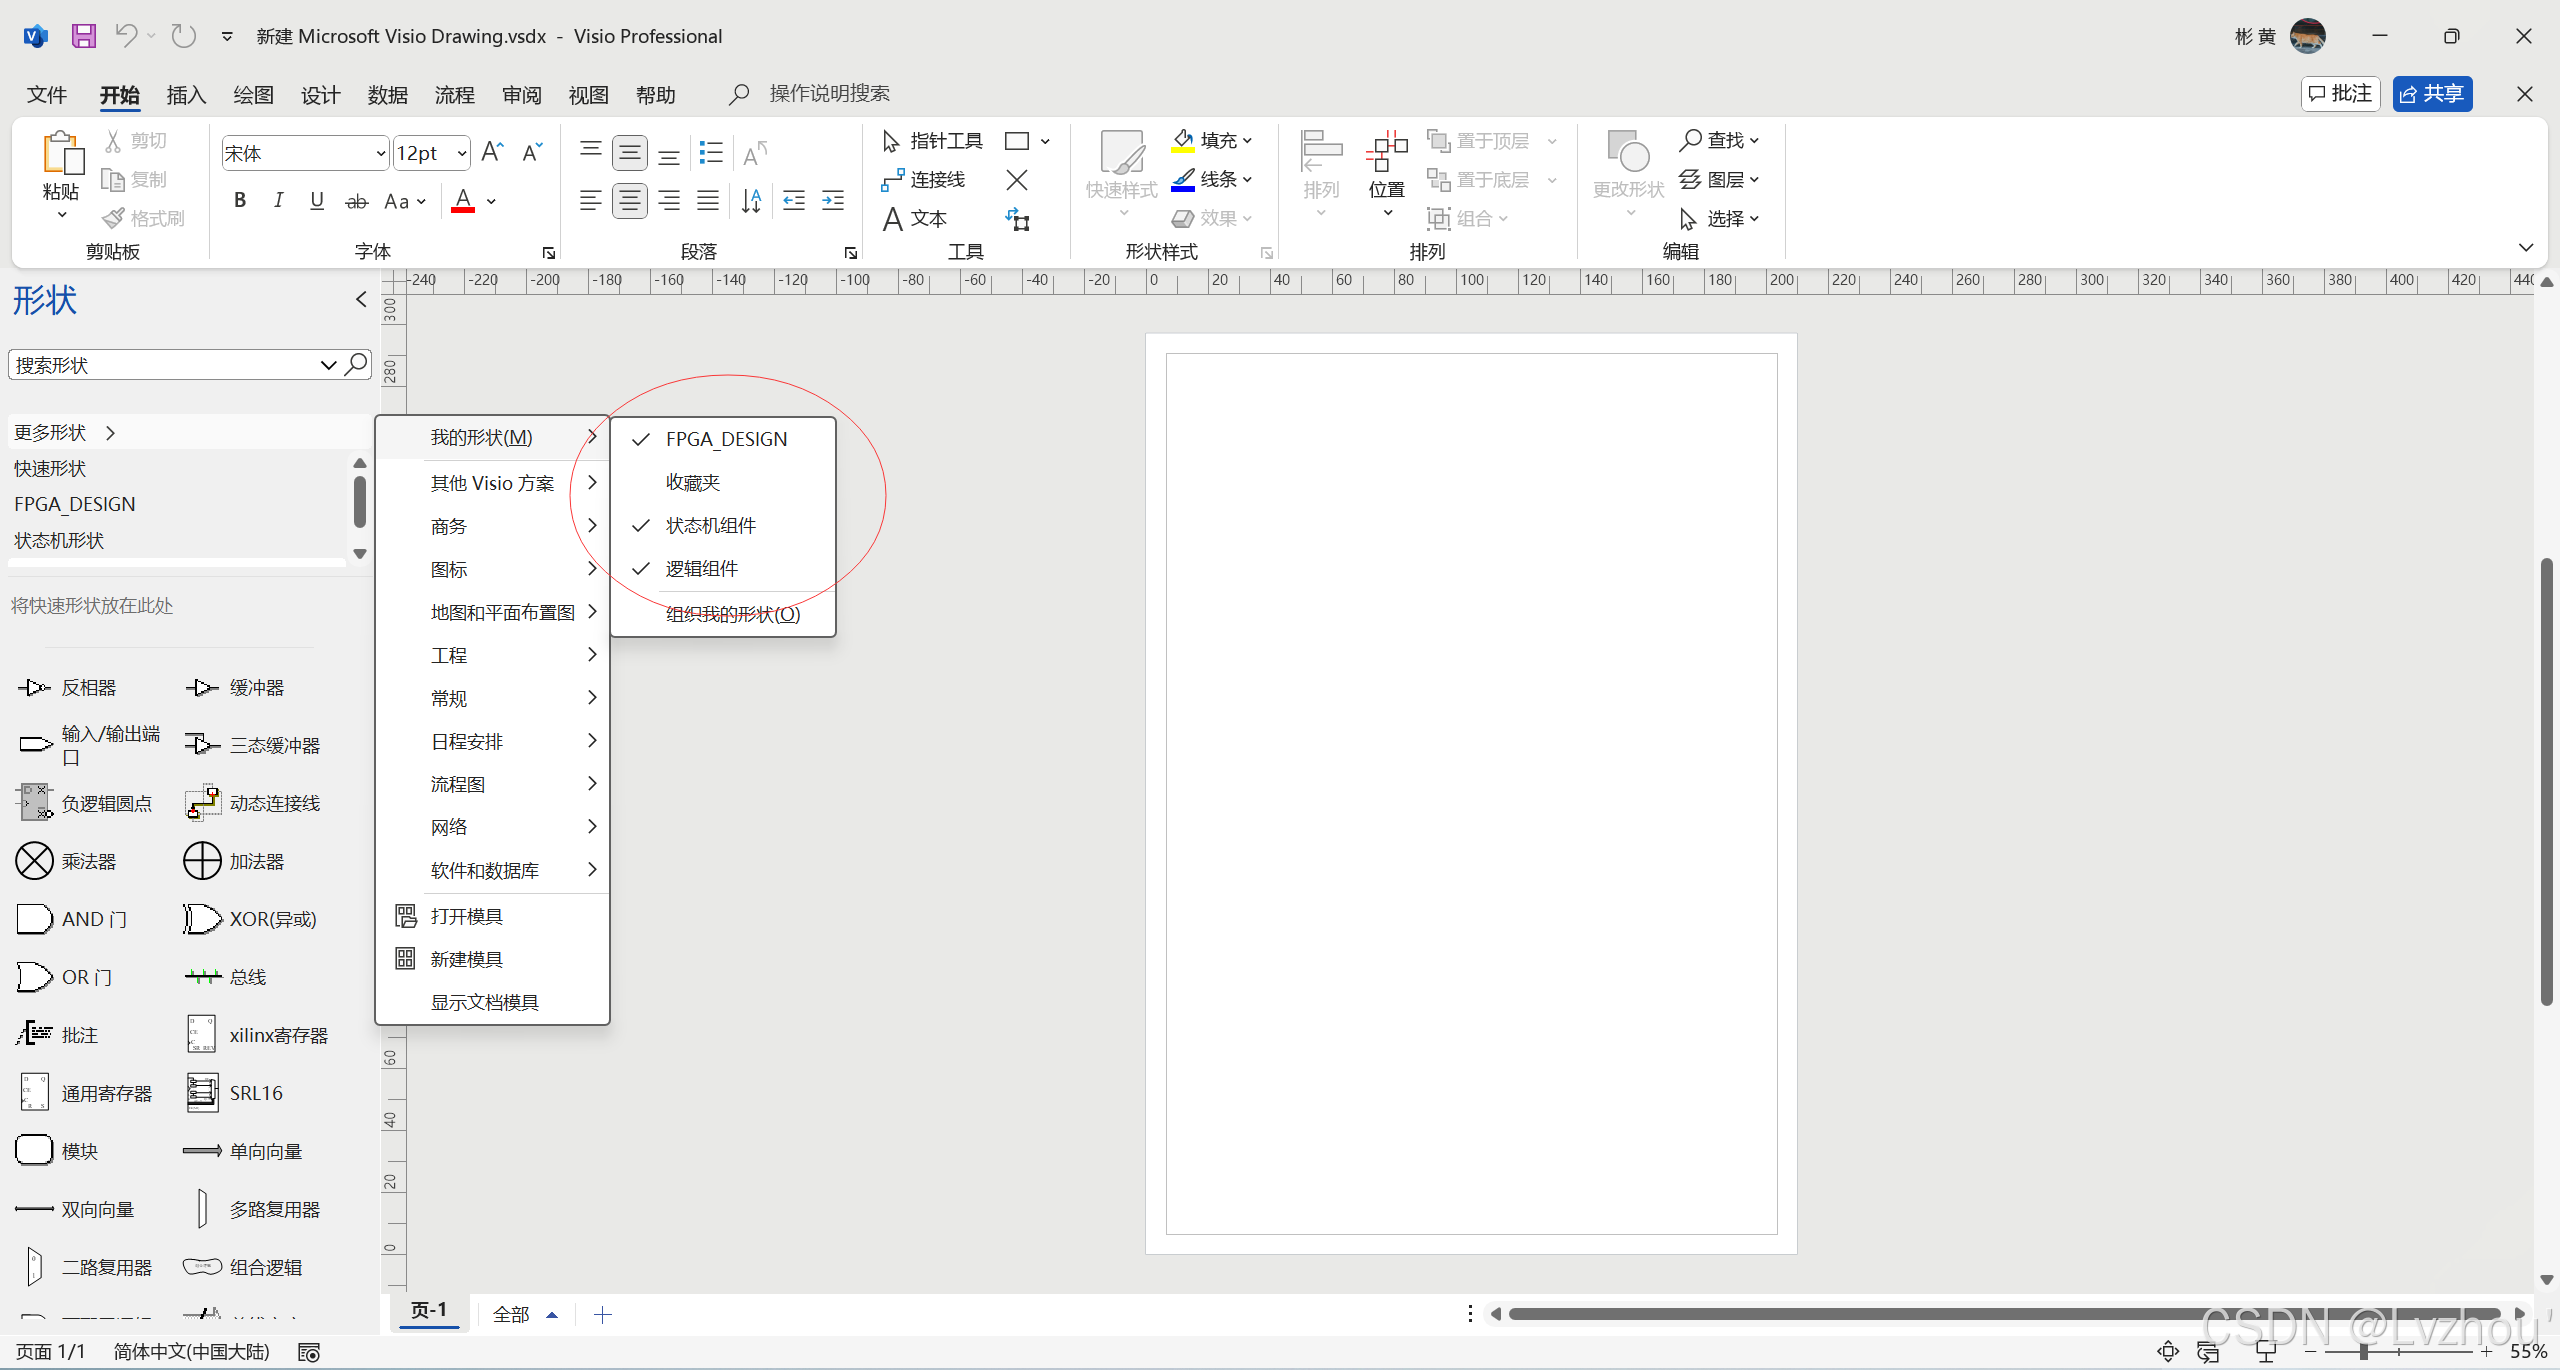Click the Save icon in title bar

click(84, 36)
